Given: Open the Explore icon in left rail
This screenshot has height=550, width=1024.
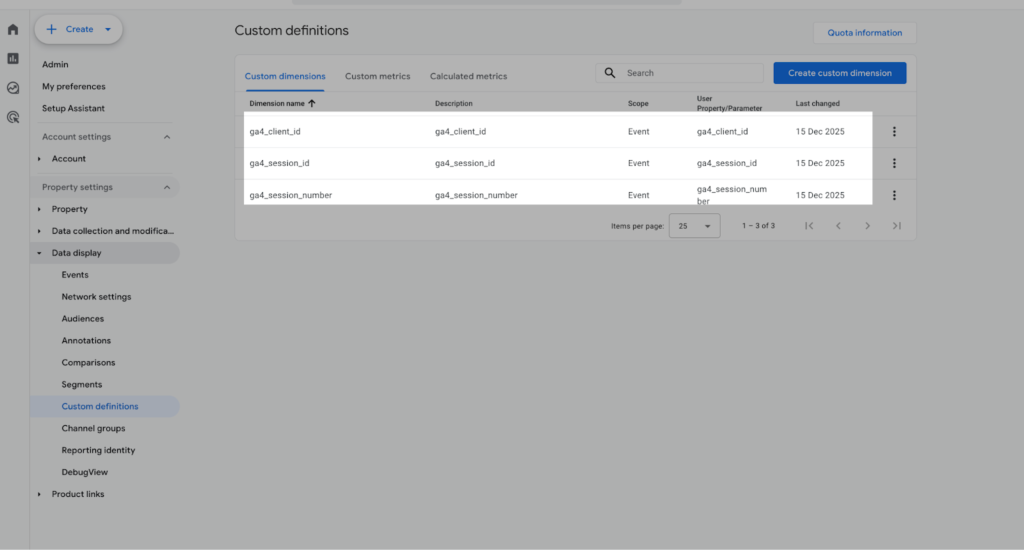Looking at the screenshot, I should (13, 88).
